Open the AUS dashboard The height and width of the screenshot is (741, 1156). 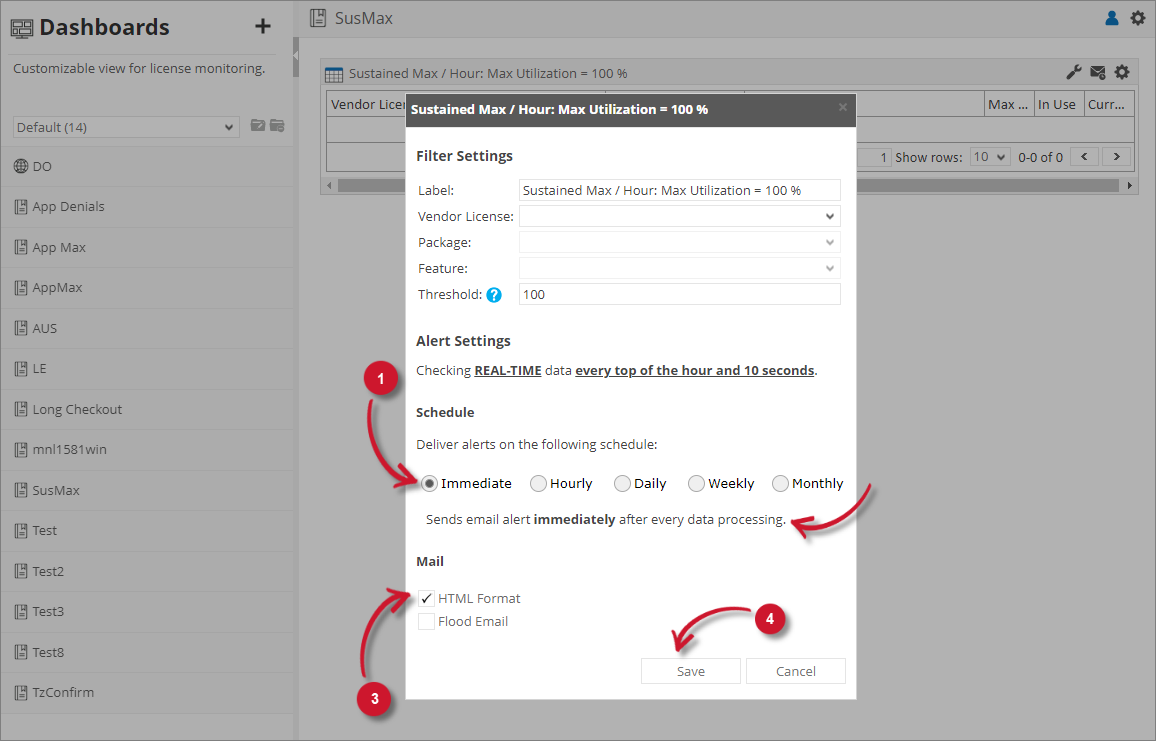click(x=147, y=328)
